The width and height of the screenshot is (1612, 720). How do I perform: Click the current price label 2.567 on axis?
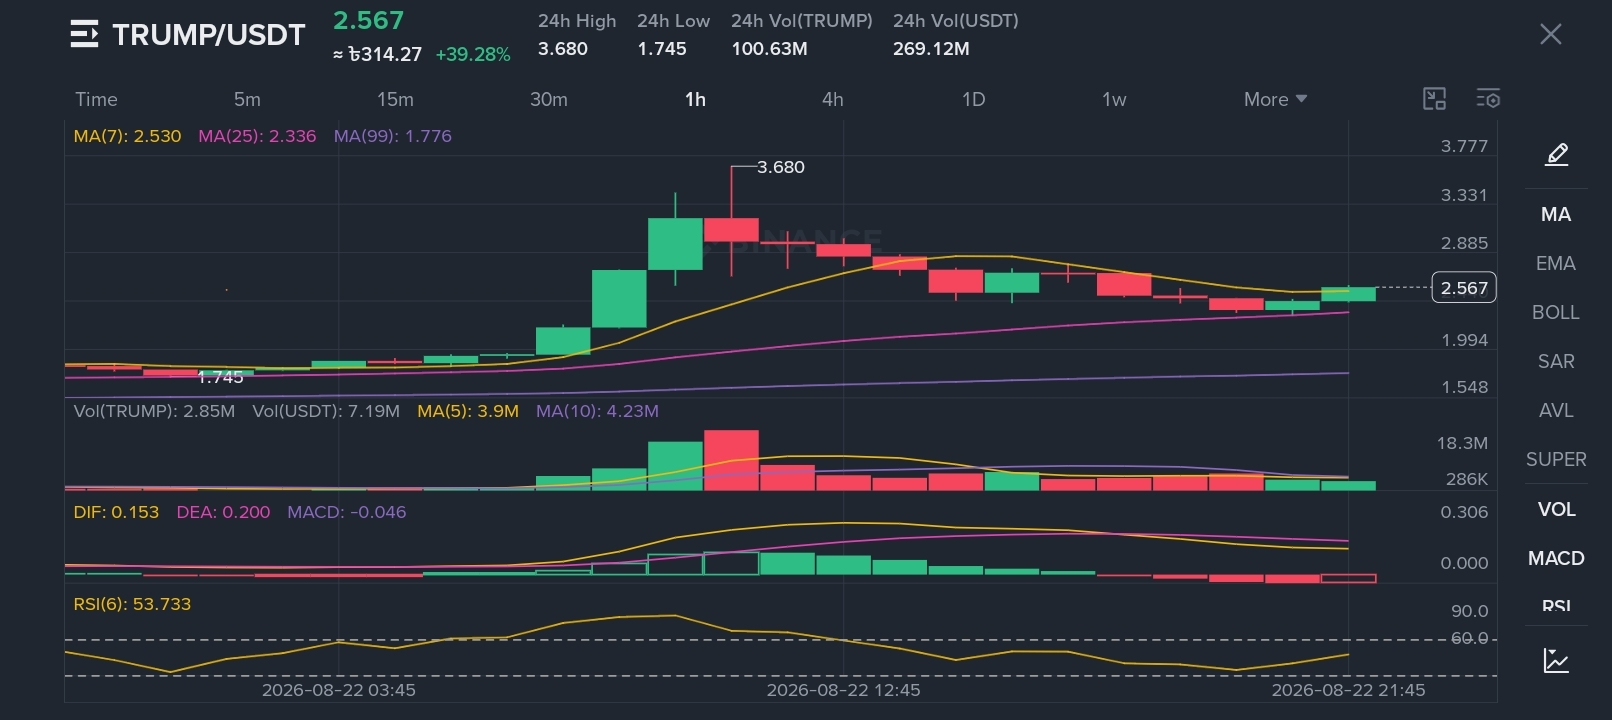coord(1464,288)
